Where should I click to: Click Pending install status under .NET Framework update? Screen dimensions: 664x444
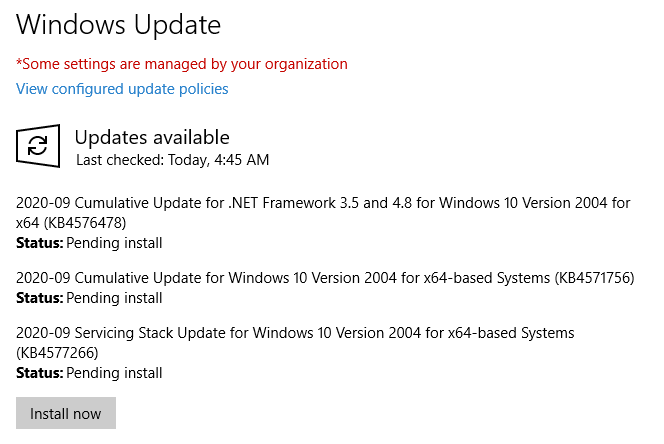pos(114,243)
